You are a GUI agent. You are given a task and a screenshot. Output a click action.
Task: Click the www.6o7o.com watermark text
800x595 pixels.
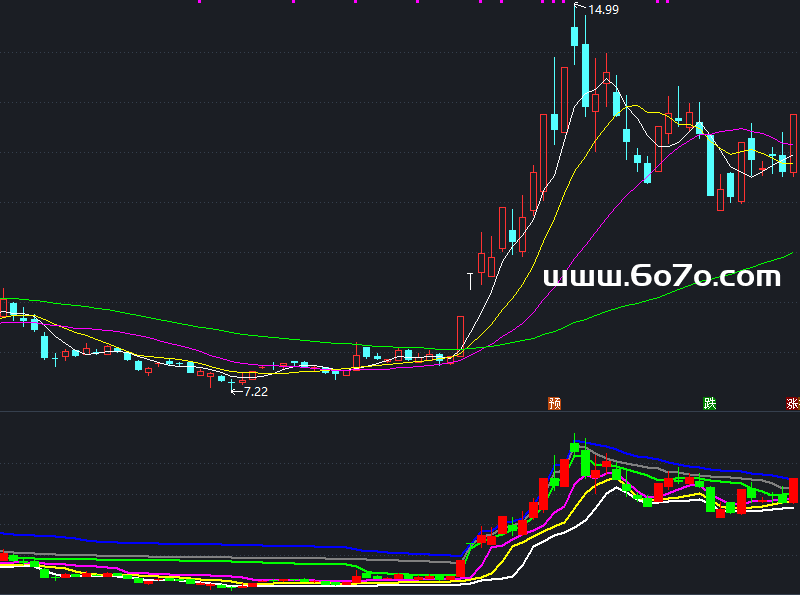click(661, 276)
